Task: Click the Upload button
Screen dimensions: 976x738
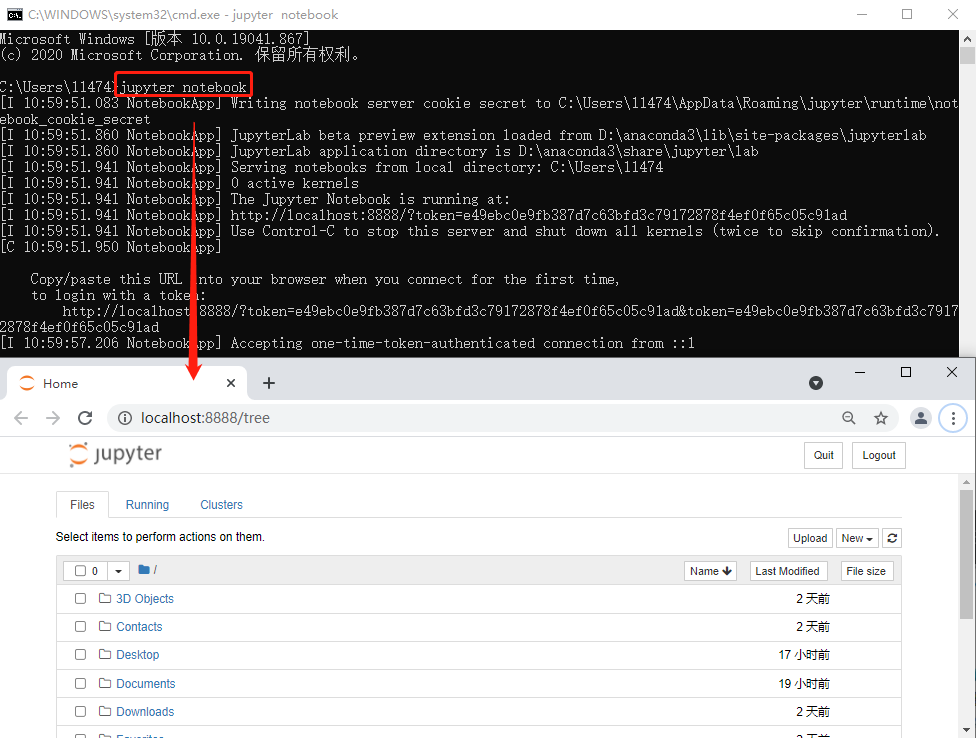Action: (810, 538)
